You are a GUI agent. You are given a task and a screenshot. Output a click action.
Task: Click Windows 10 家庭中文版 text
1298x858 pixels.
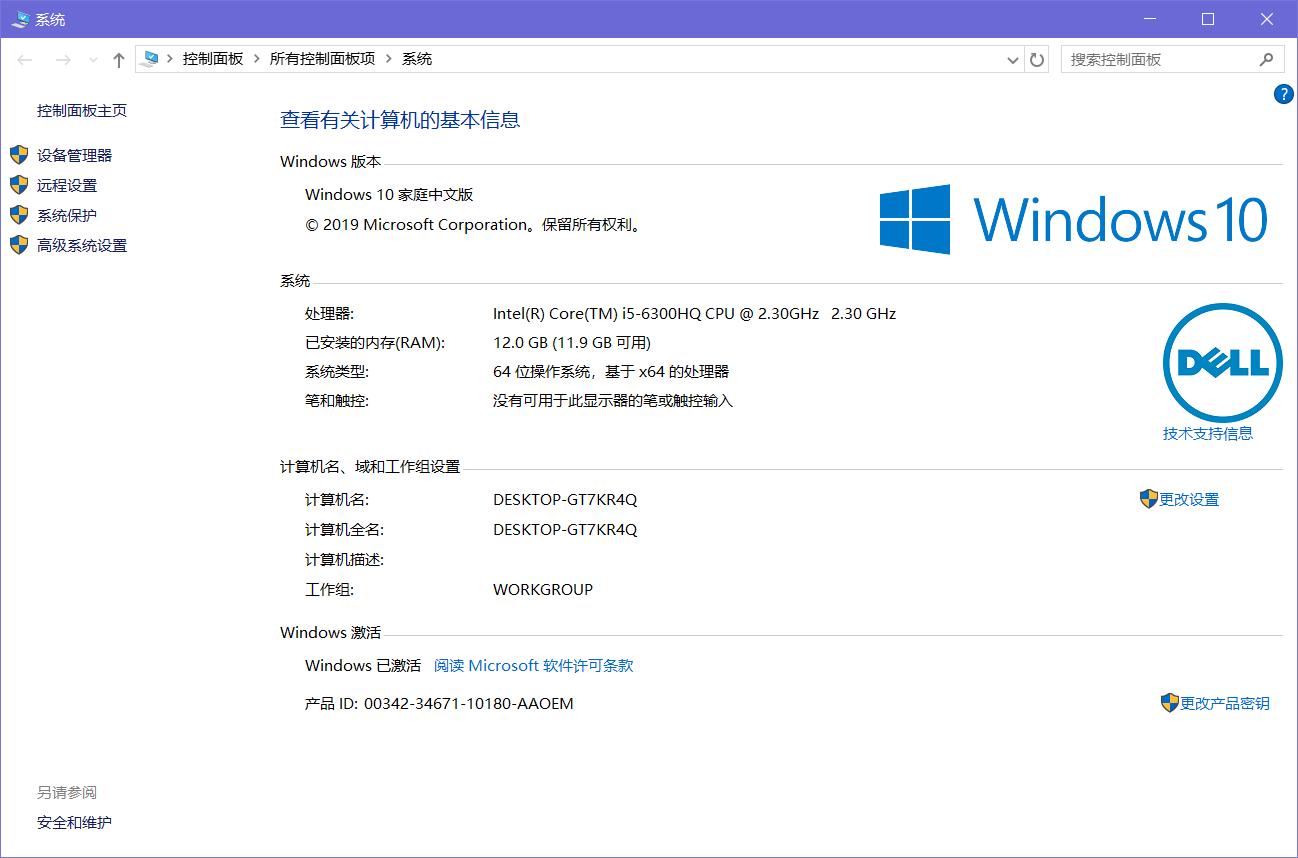point(389,195)
